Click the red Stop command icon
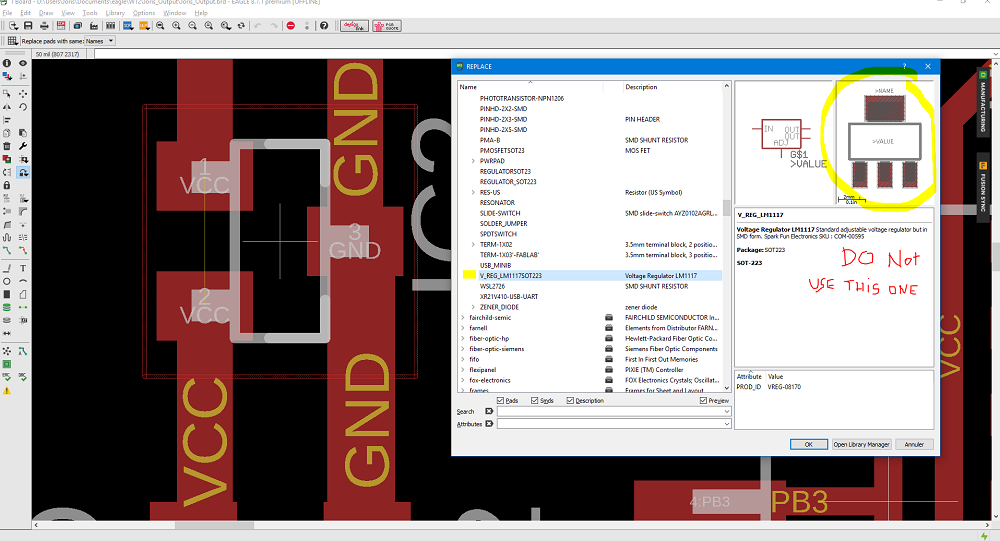This screenshot has height=541, width=1000. pos(291,26)
